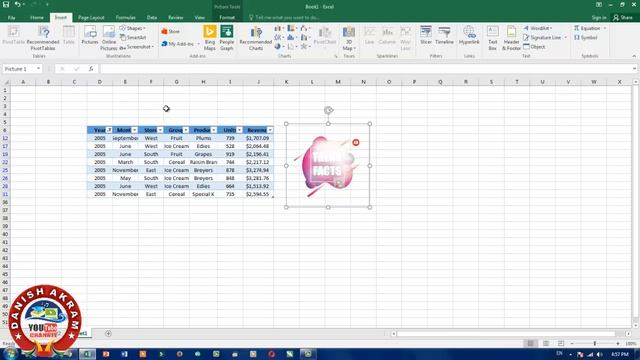Screen dimensions: 640x360
Task: Open the Symbol dialog
Action: (x=586, y=38)
